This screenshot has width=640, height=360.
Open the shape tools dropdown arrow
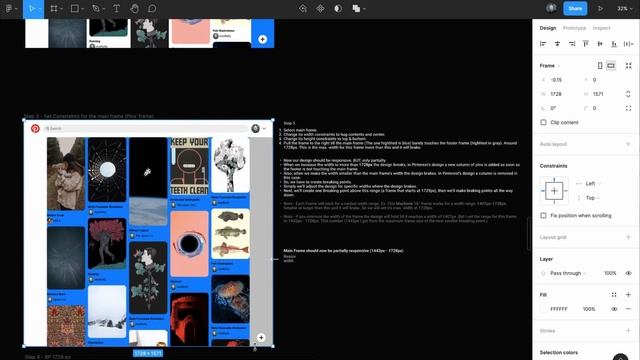[83, 9]
